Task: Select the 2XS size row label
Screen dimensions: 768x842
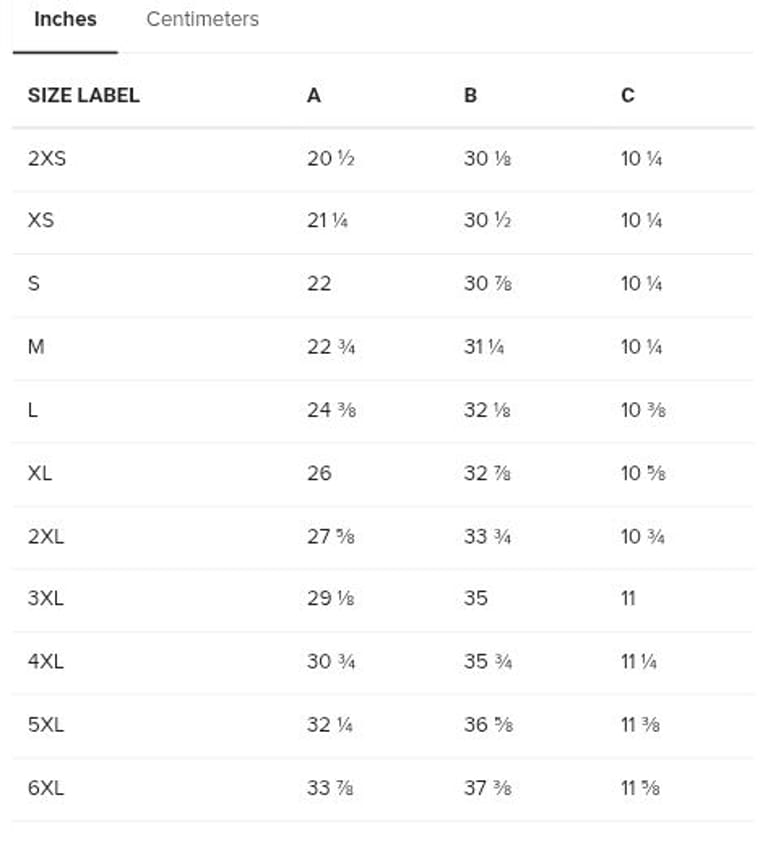Action: pos(47,158)
